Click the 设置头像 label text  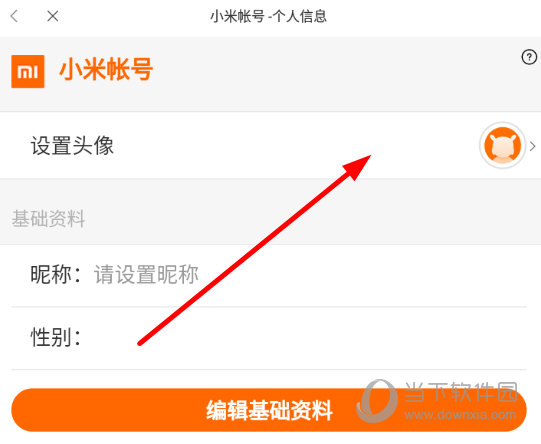72,146
